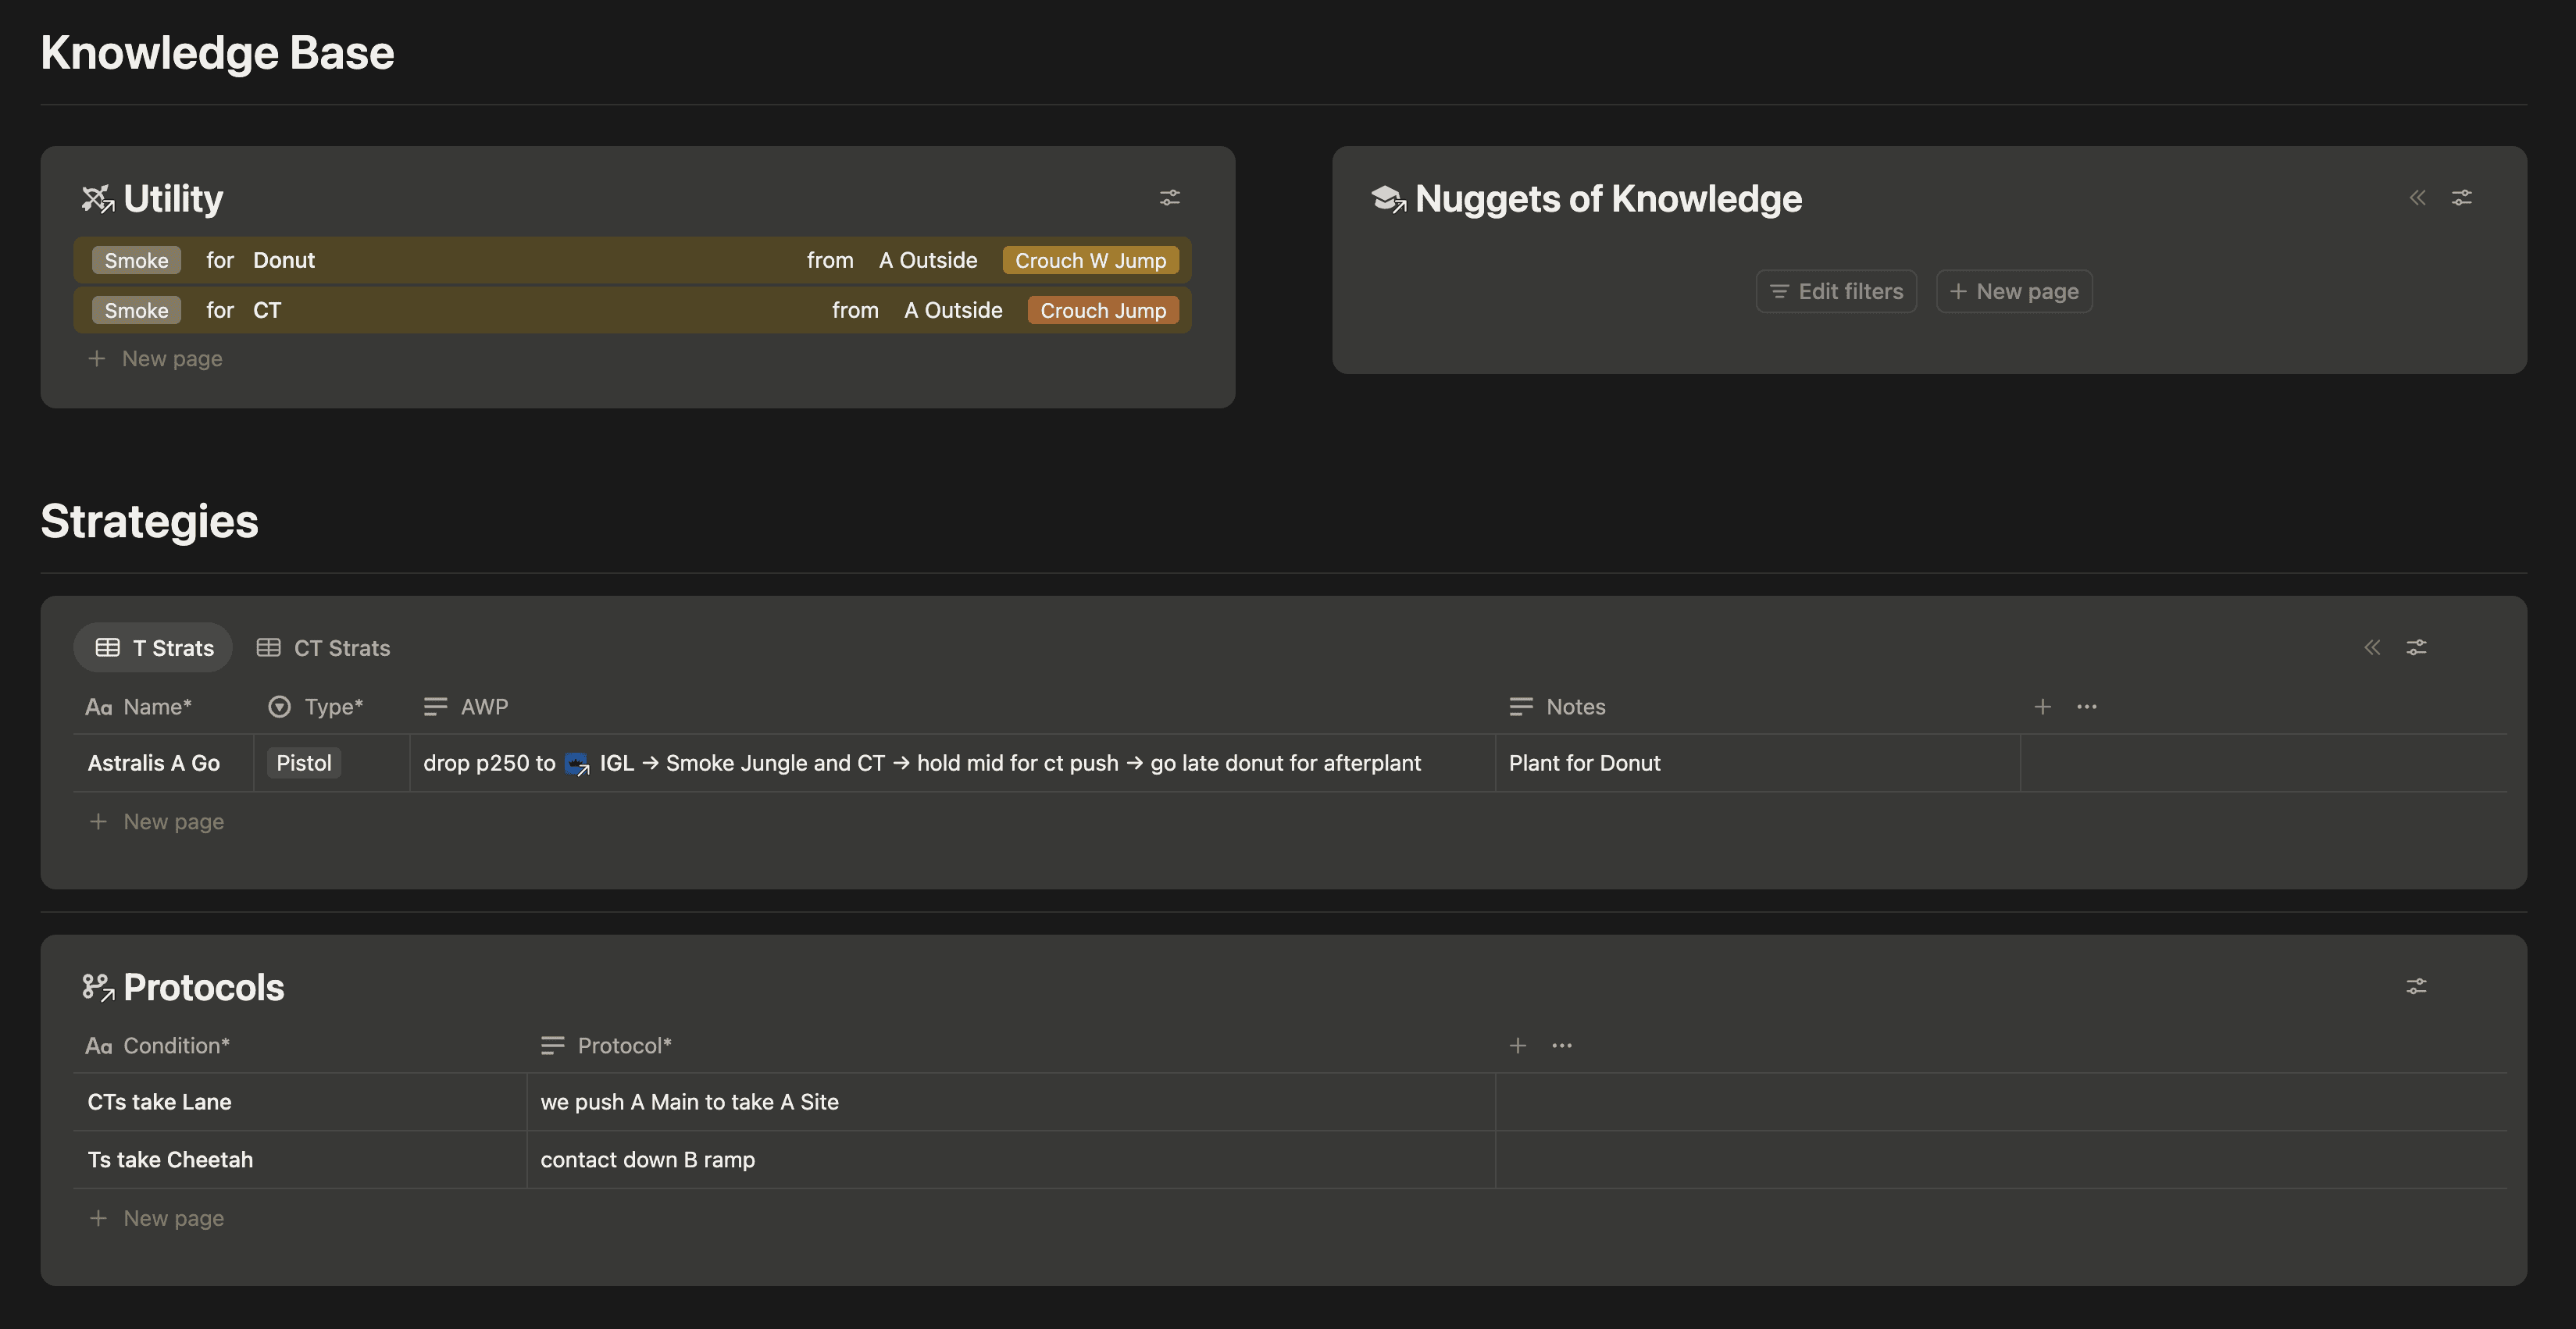The width and height of the screenshot is (2576, 1329).
Task: Open Nuggets of Knowledge view settings icon
Action: pyautogui.click(x=2462, y=197)
